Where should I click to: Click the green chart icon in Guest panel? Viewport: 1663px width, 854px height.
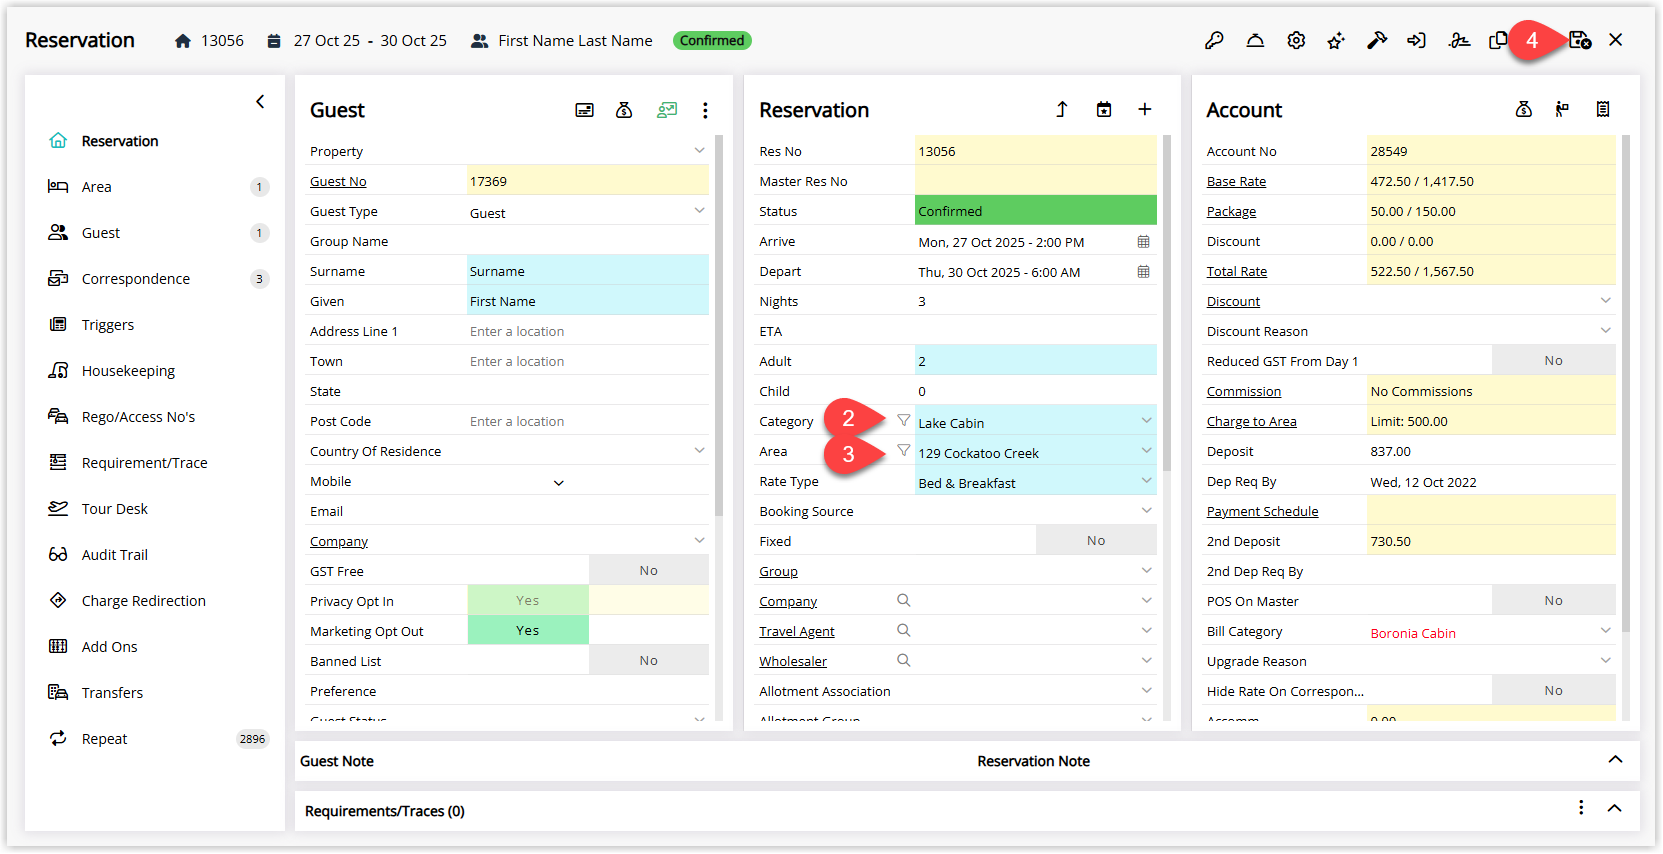(667, 110)
